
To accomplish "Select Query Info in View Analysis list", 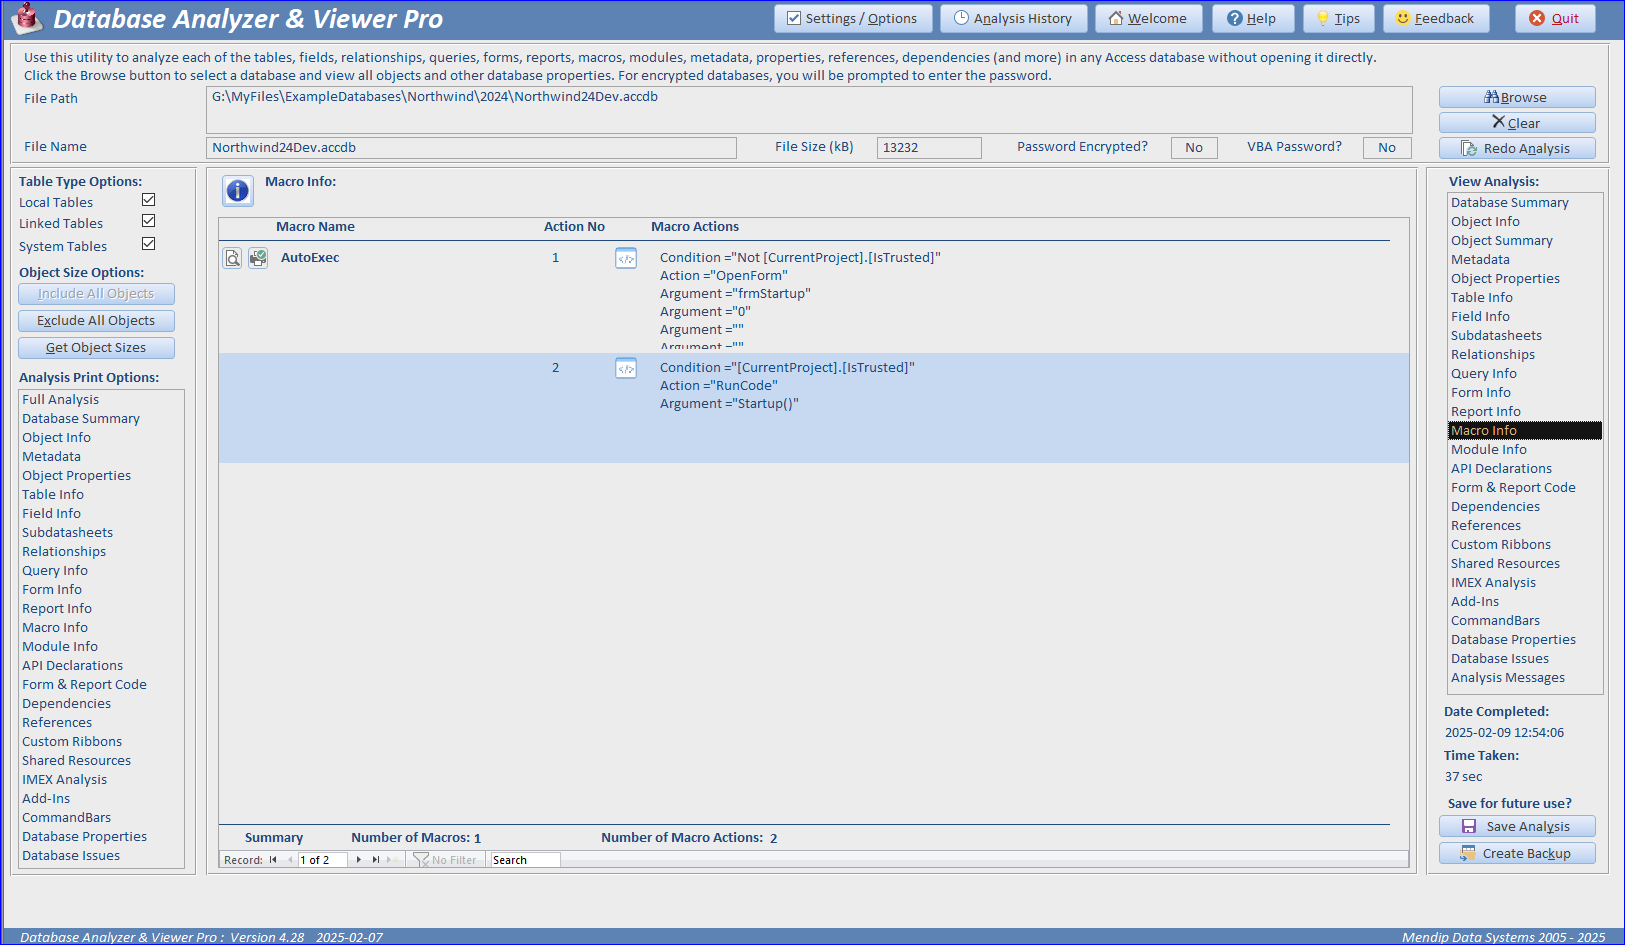I will (x=1484, y=374).
